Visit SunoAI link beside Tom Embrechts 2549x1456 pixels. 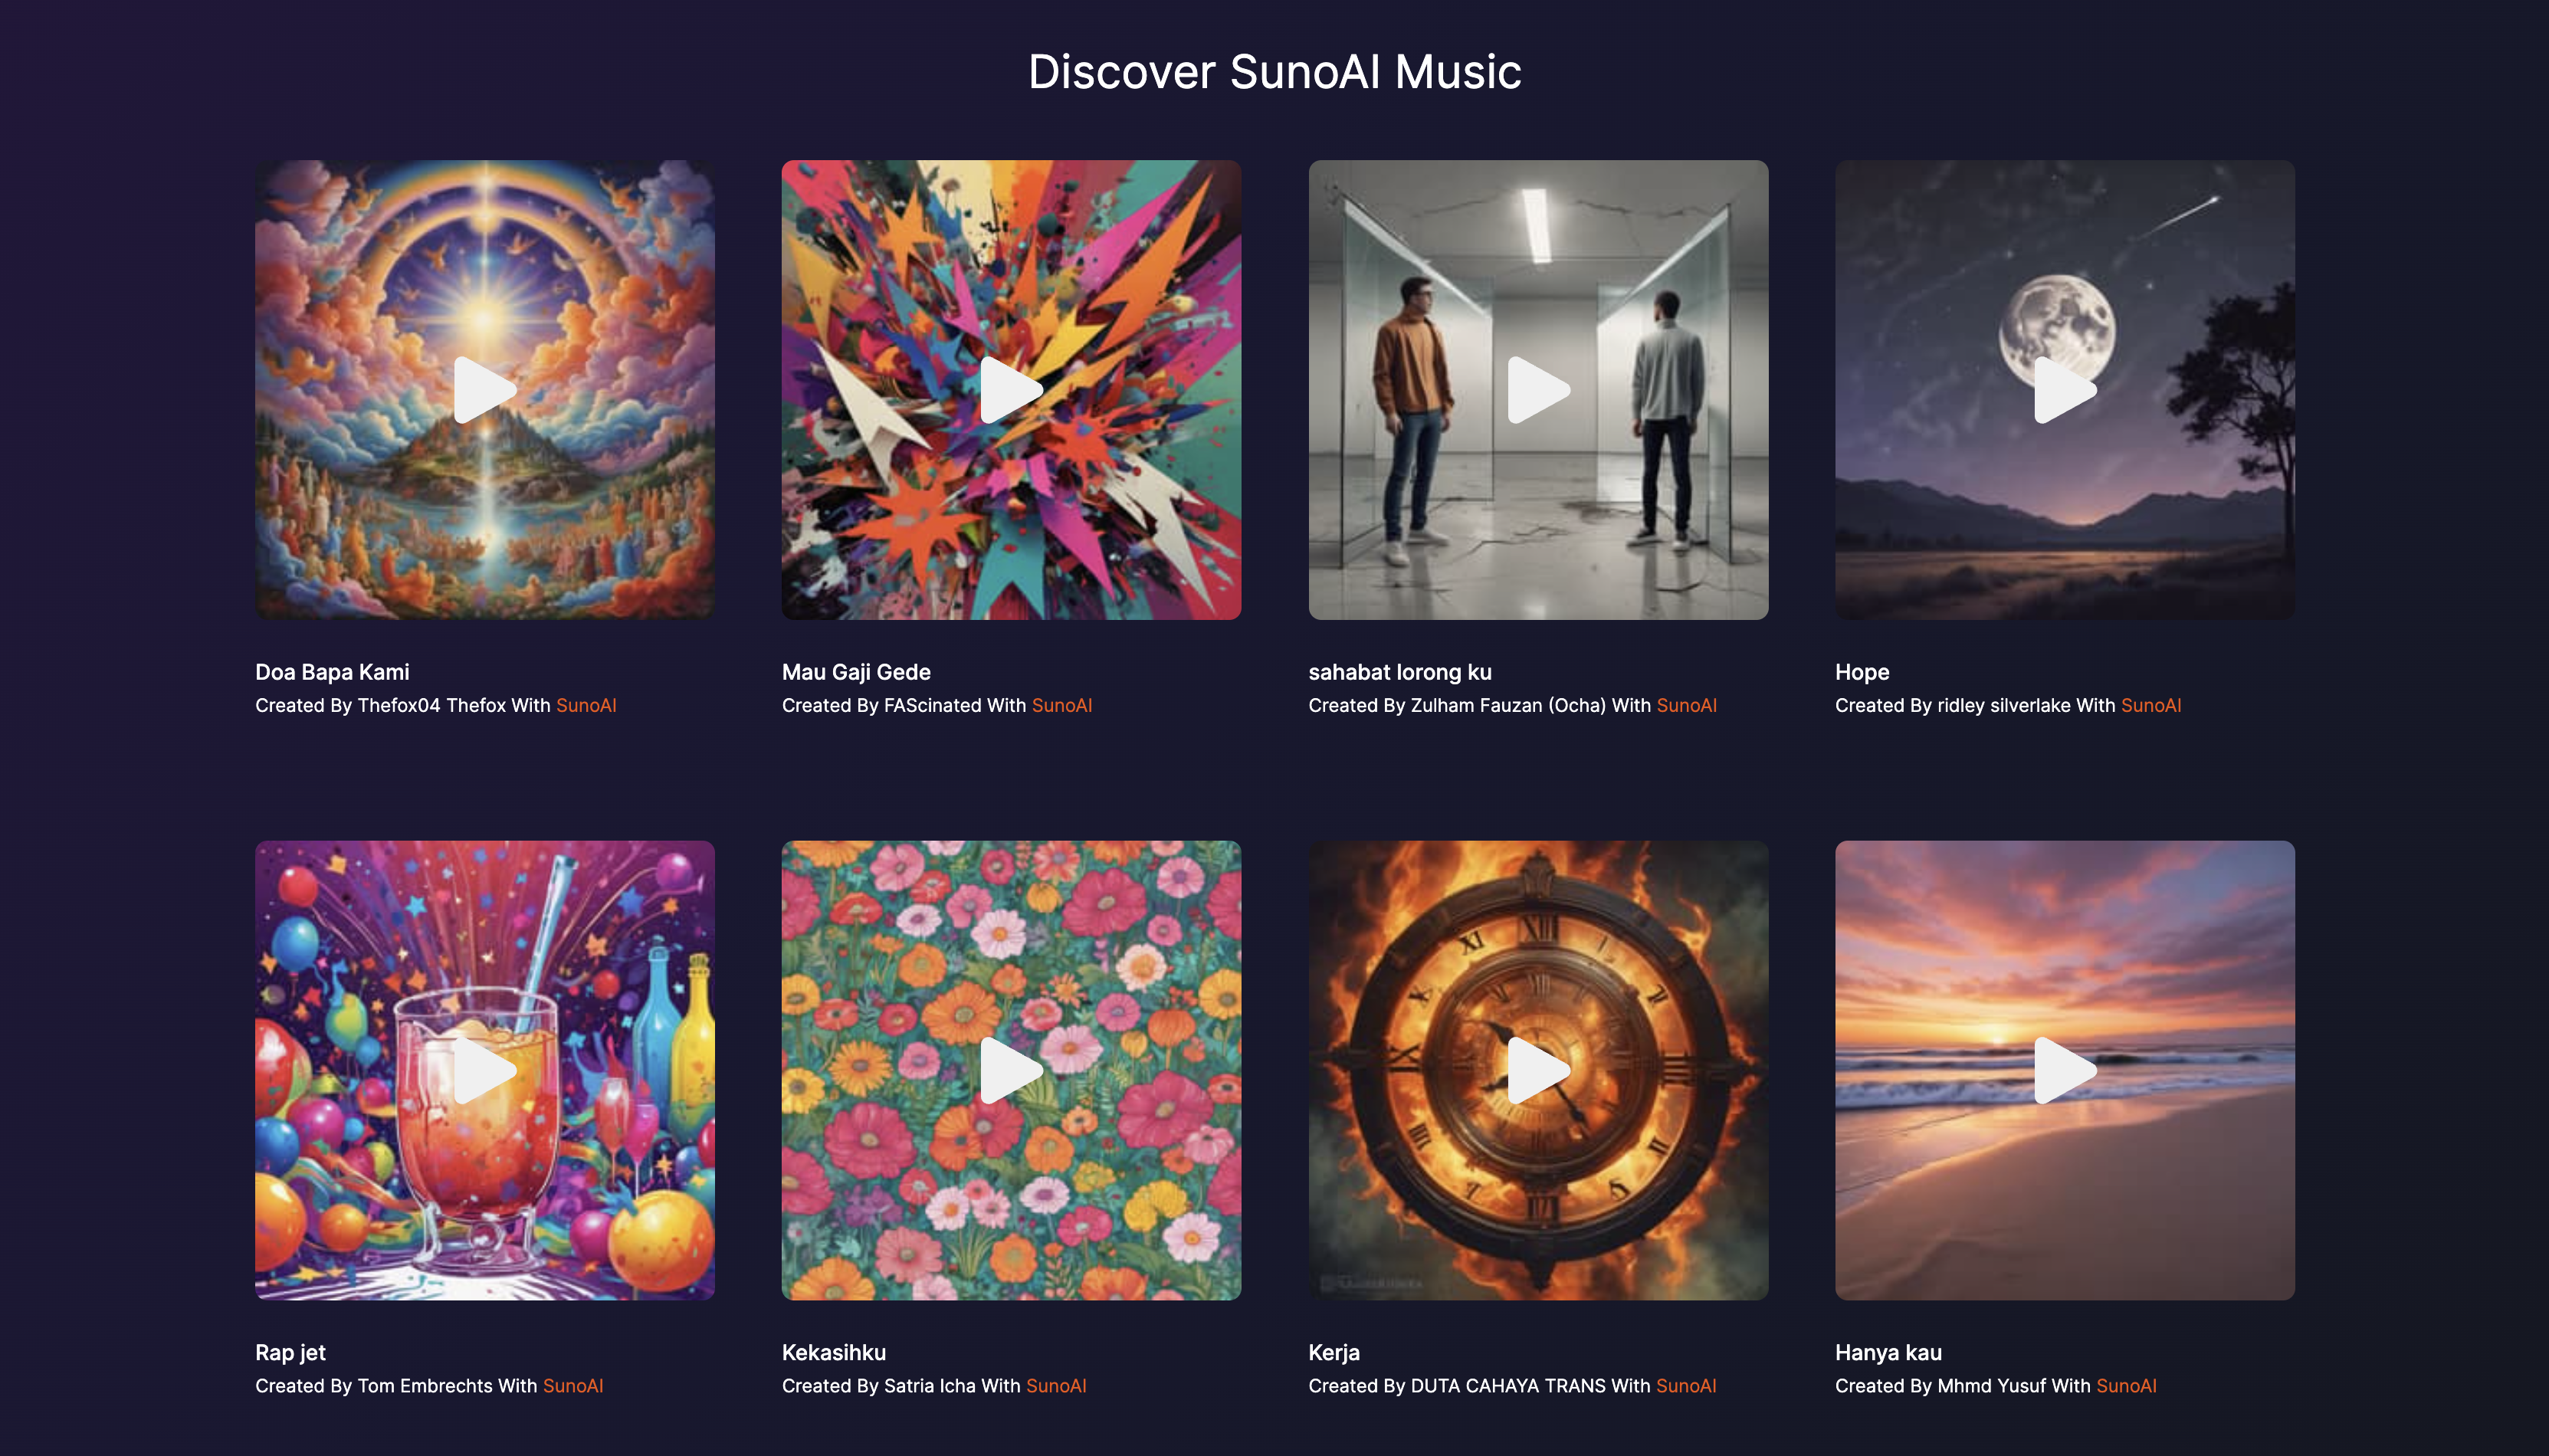[573, 1385]
